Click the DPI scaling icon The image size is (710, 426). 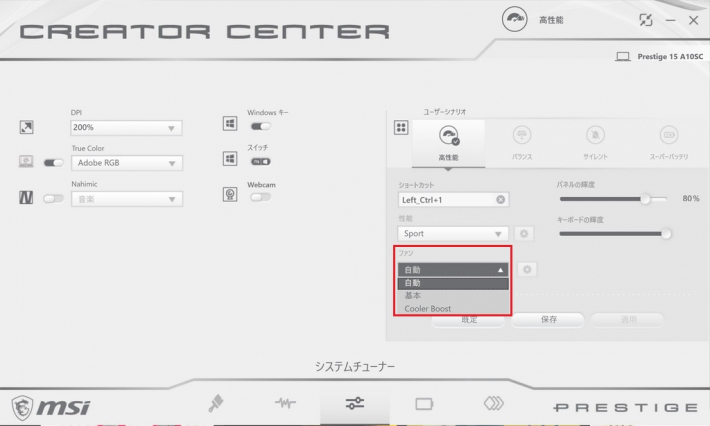pyautogui.click(x=27, y=127)
